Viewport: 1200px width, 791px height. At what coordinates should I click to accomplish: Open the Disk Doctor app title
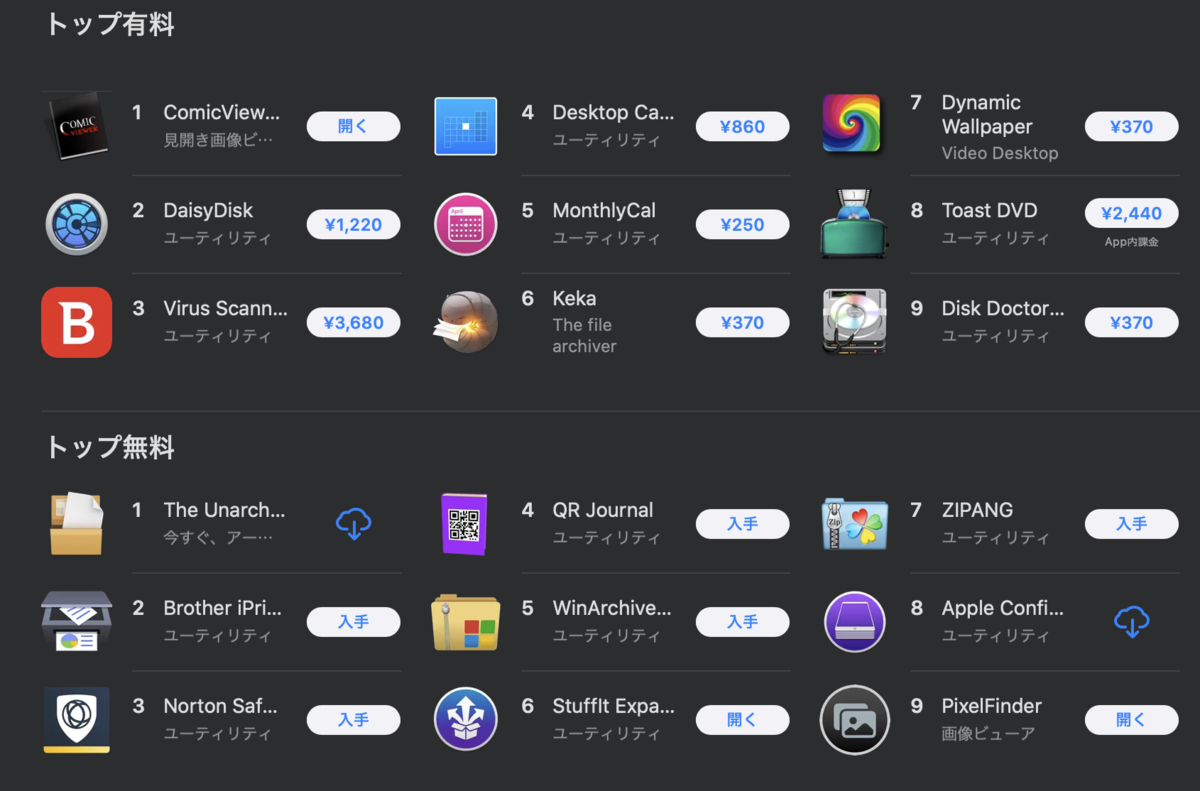pyautogui.click(x=1003, y=308)
